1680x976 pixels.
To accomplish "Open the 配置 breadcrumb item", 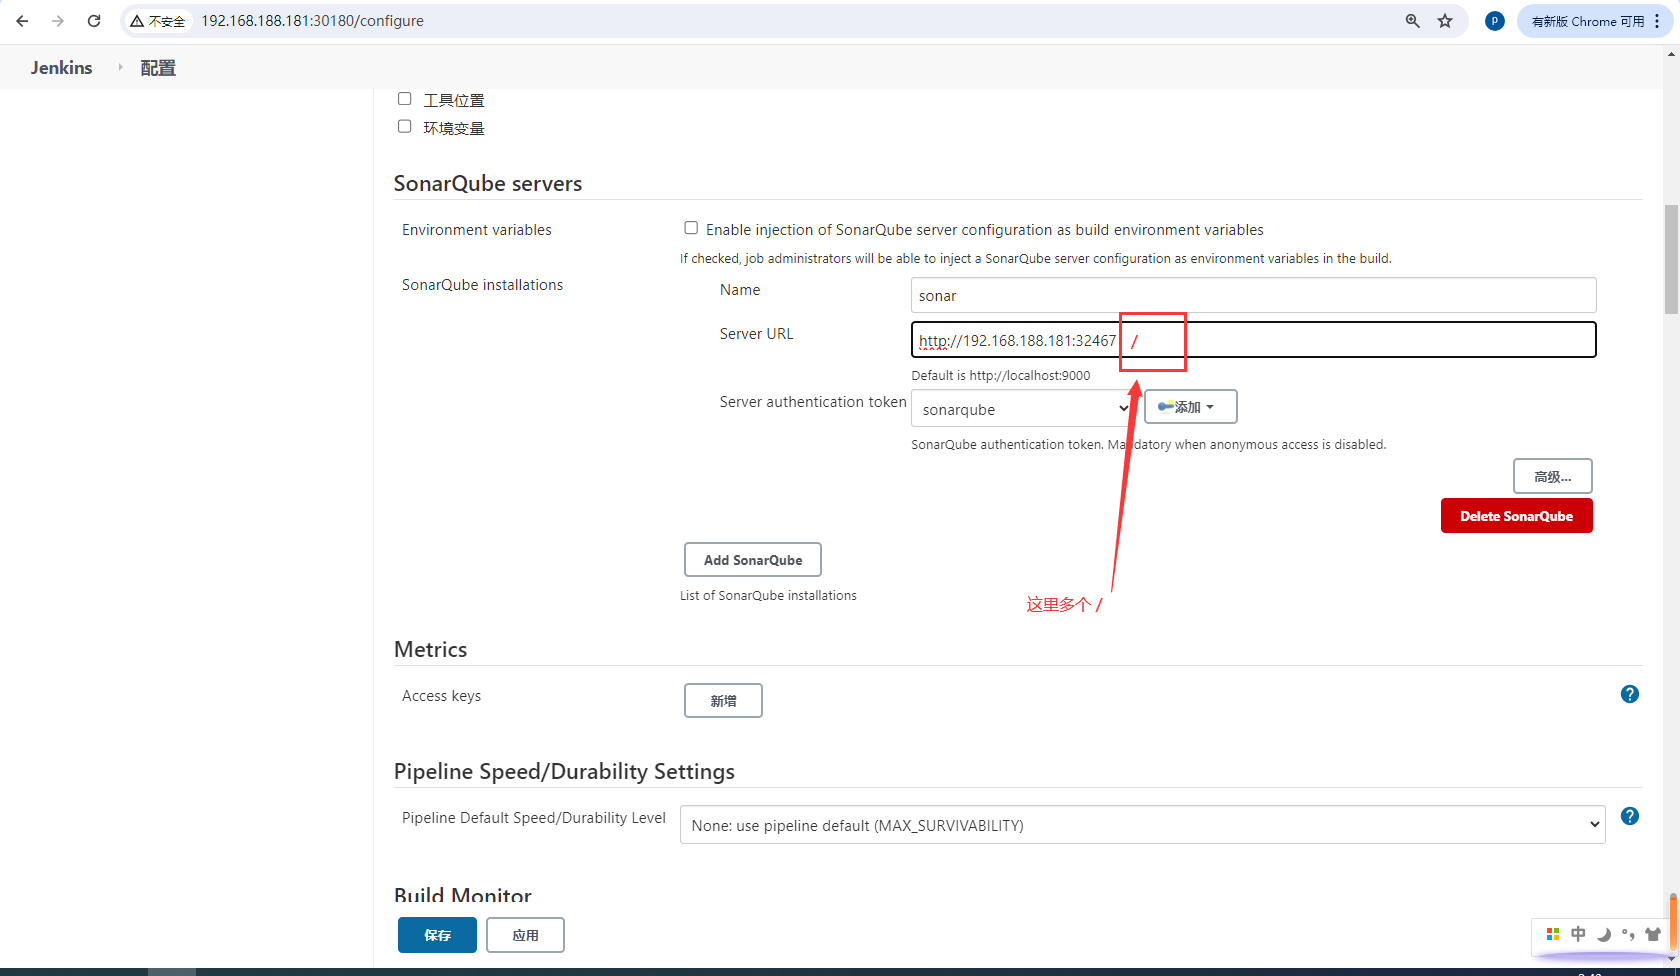I will point(158,67).
